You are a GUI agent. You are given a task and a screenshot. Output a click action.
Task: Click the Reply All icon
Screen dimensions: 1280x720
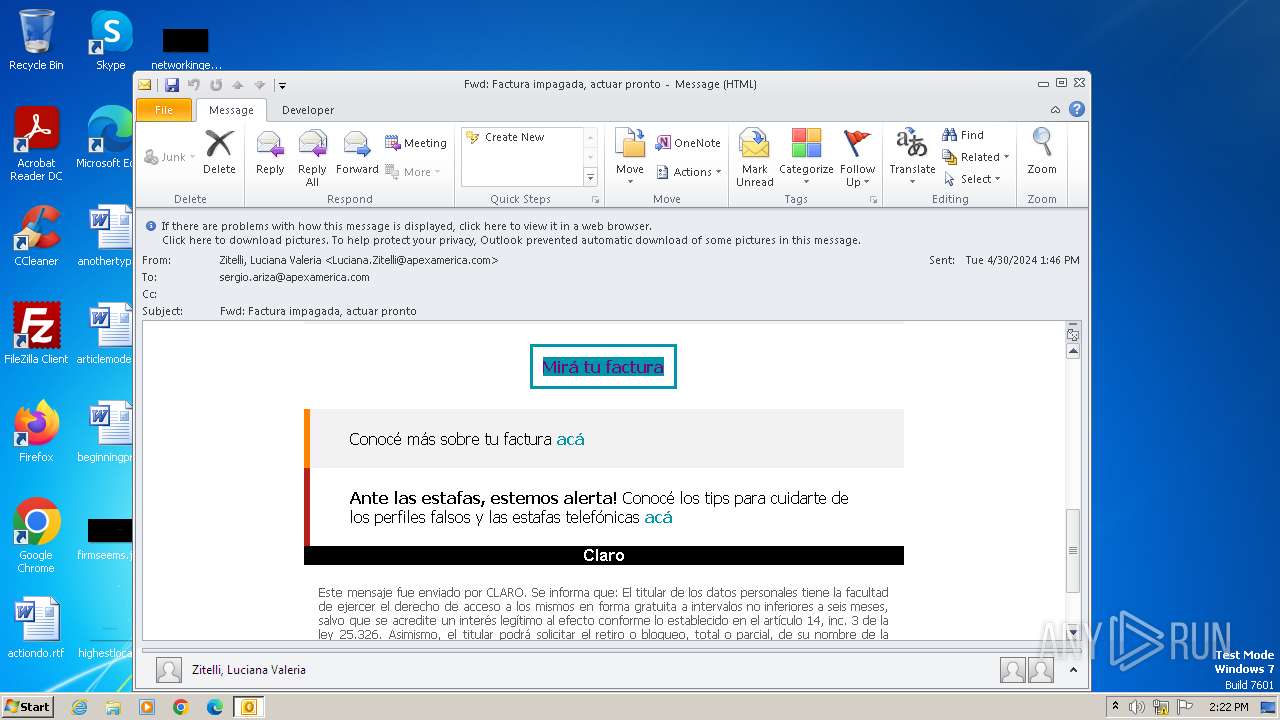(312, 157)
